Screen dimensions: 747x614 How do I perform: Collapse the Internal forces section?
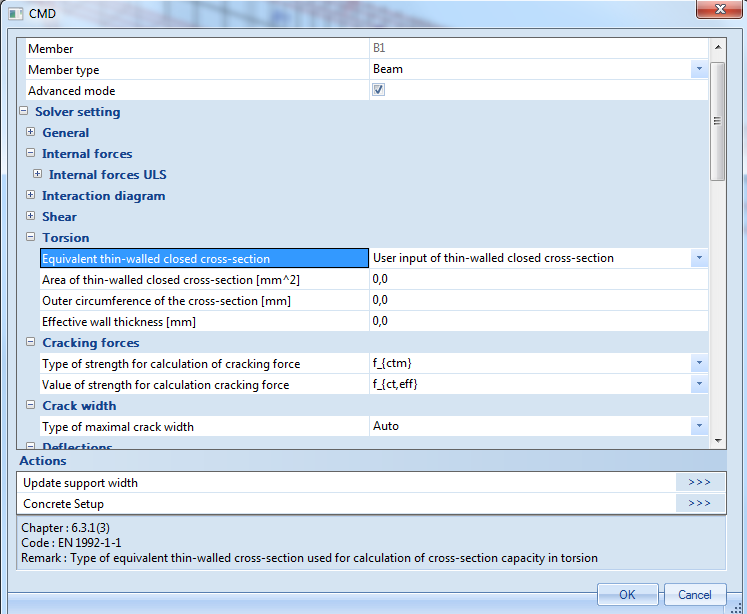pos(30,153)
